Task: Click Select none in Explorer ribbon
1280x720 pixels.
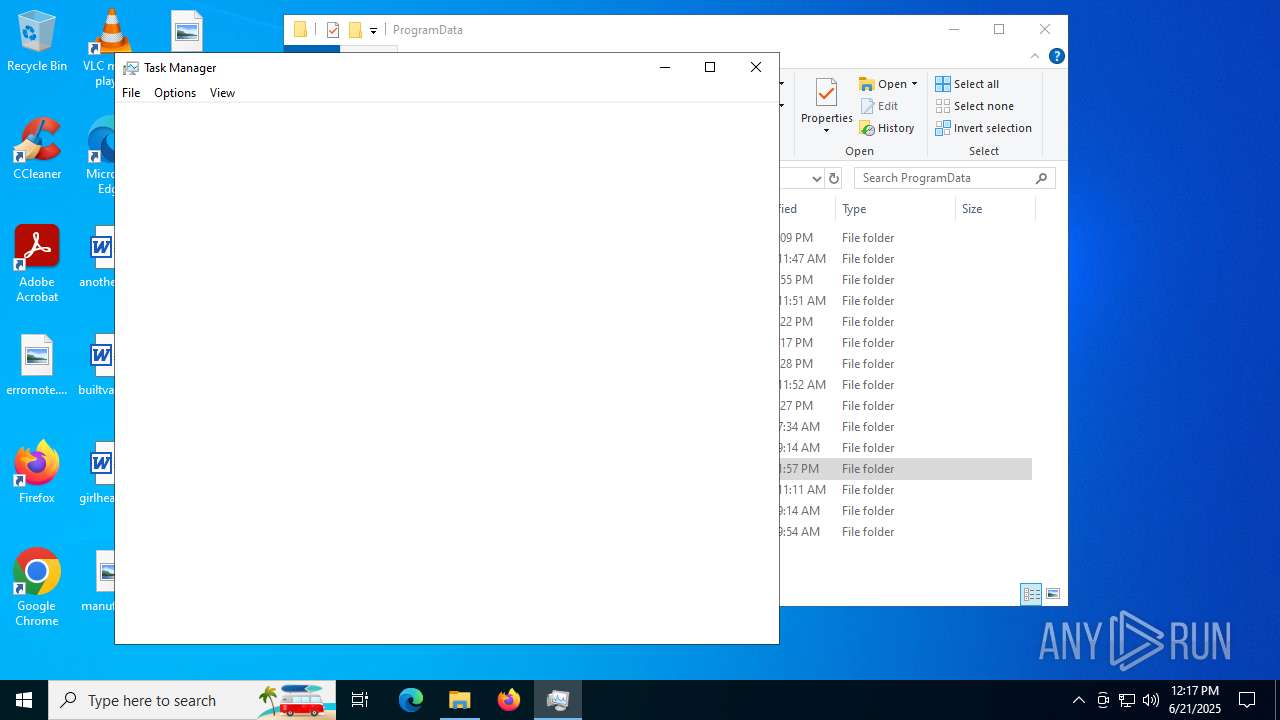Action: pos(974,106)
